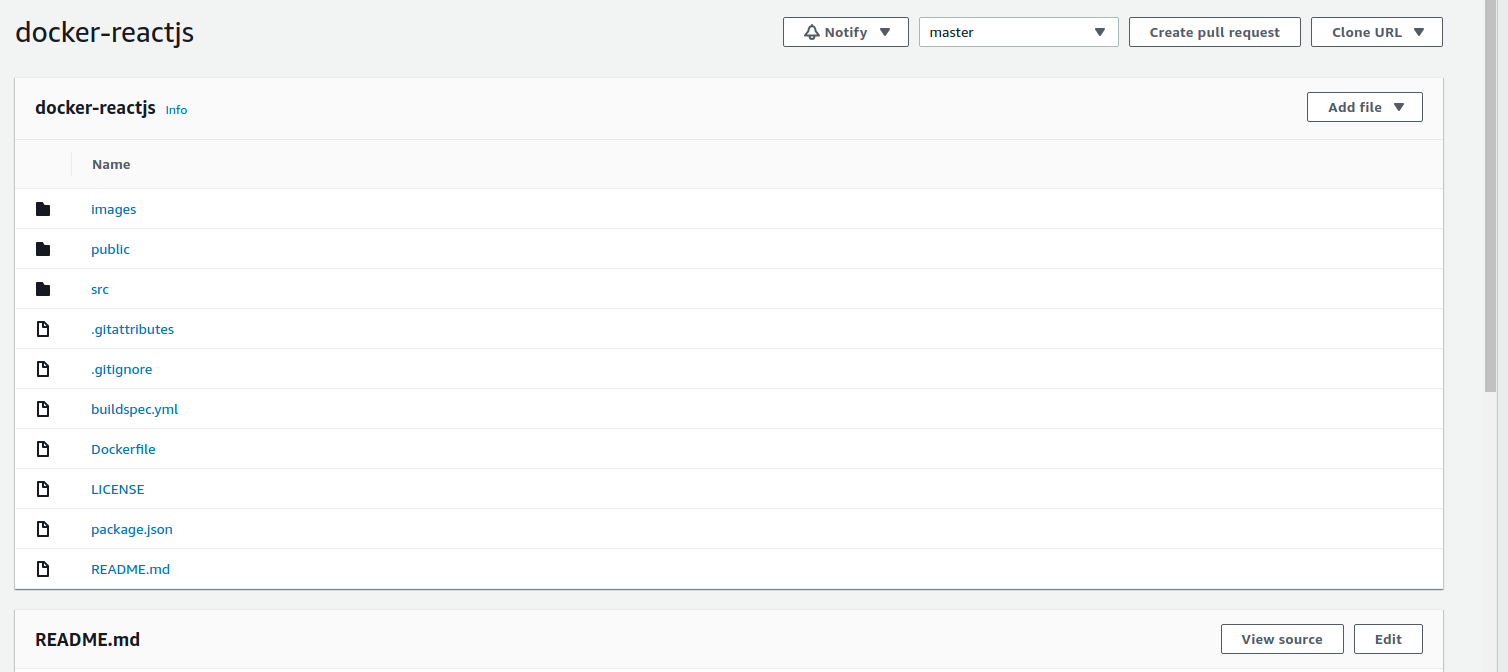Click the file icon beside package.json
Screen dimensions: 1508x672
coord(43,529)
